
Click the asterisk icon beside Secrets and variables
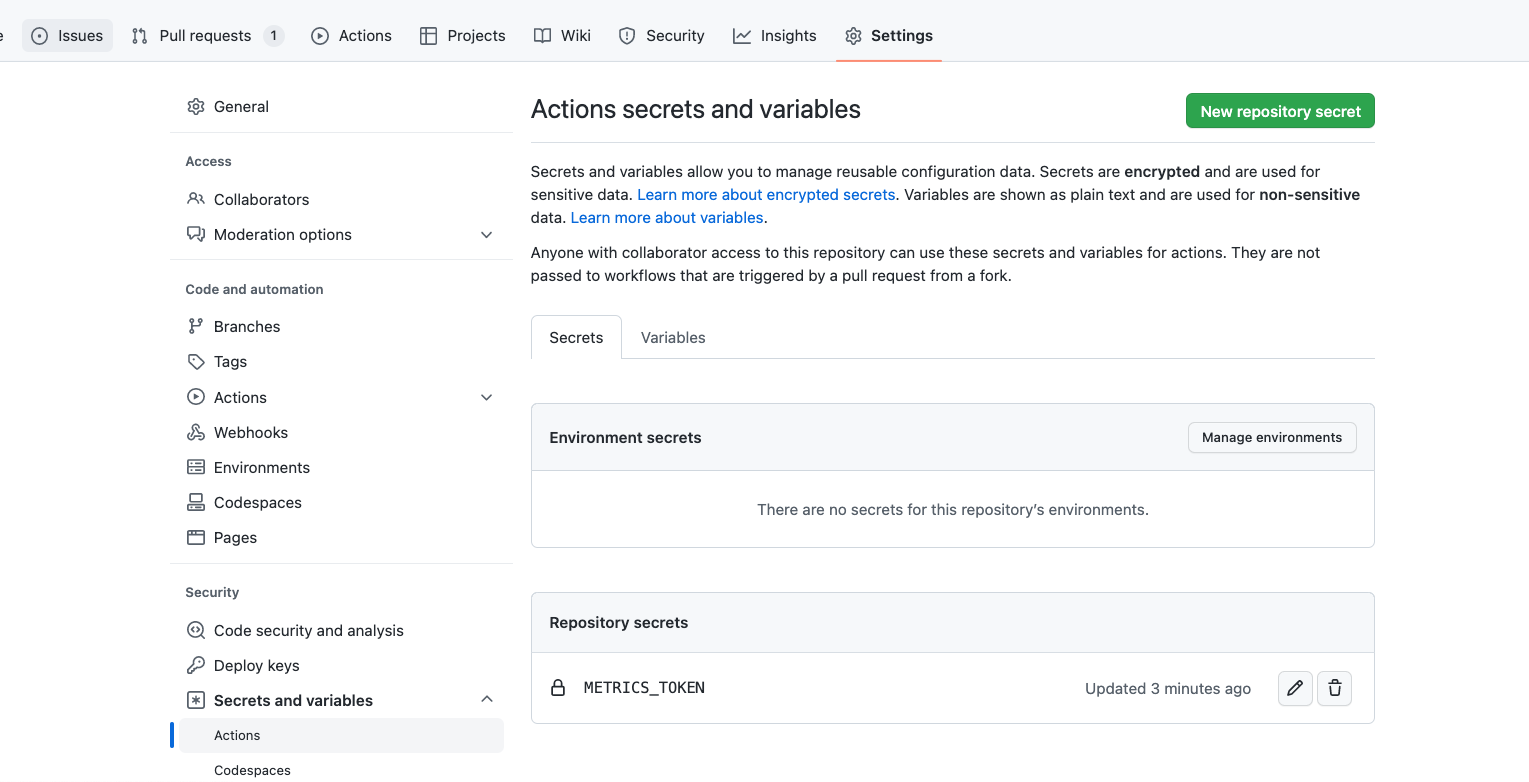tap(196, 700)
